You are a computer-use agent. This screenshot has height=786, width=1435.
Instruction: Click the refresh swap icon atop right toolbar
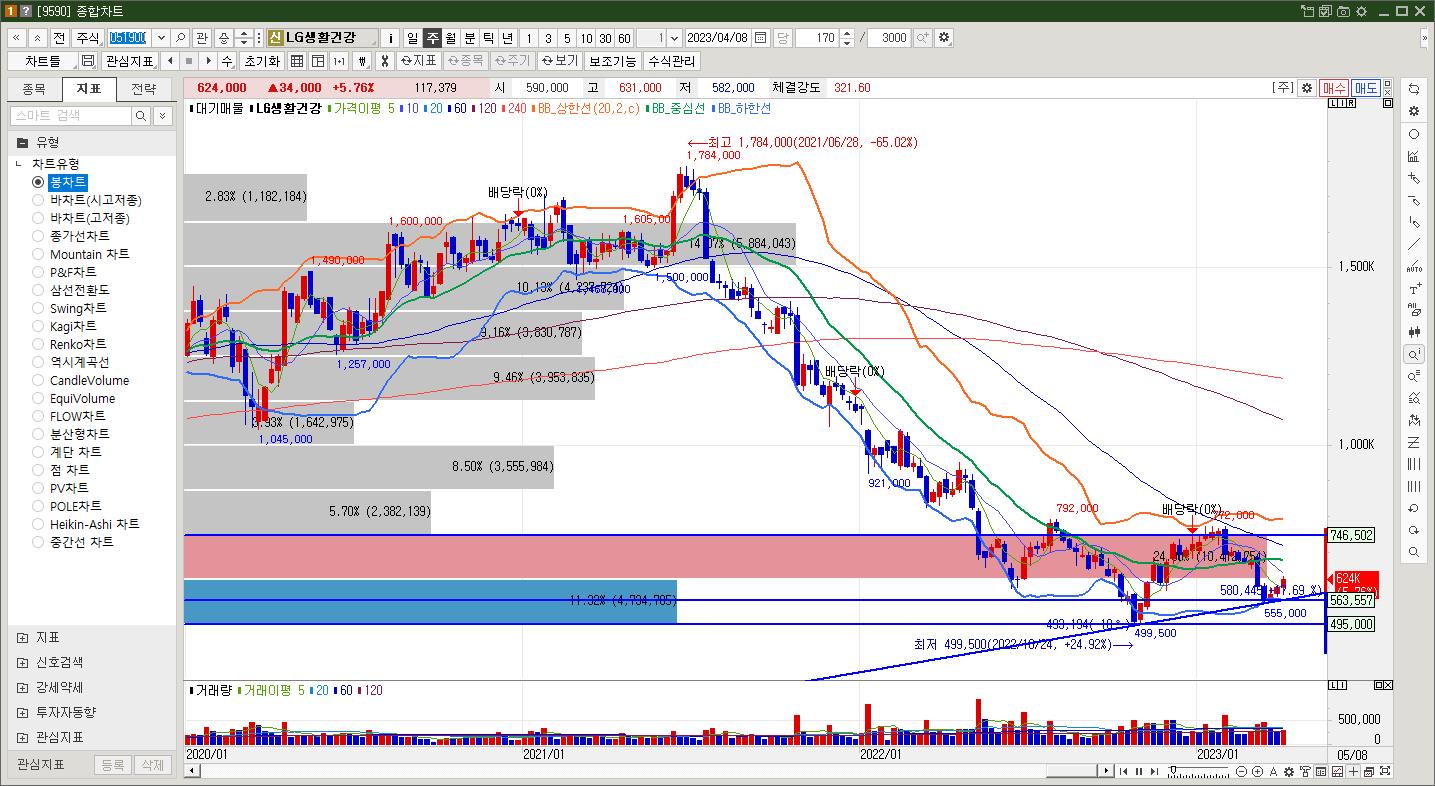point(1414,90)
